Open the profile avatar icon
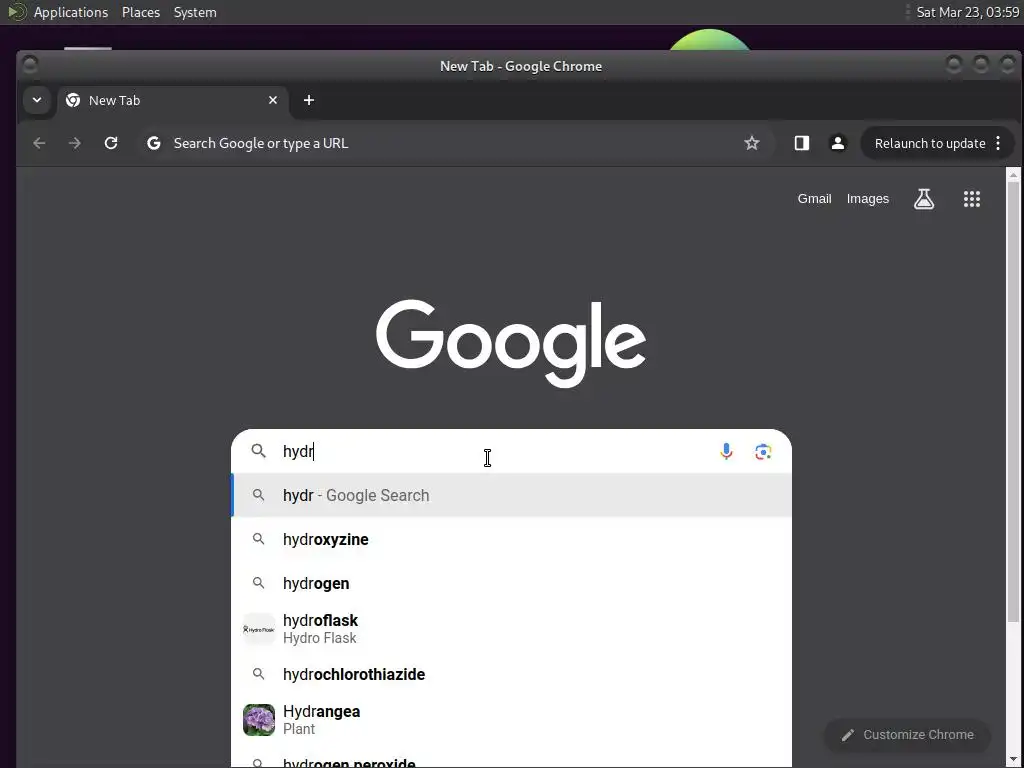 838,143
